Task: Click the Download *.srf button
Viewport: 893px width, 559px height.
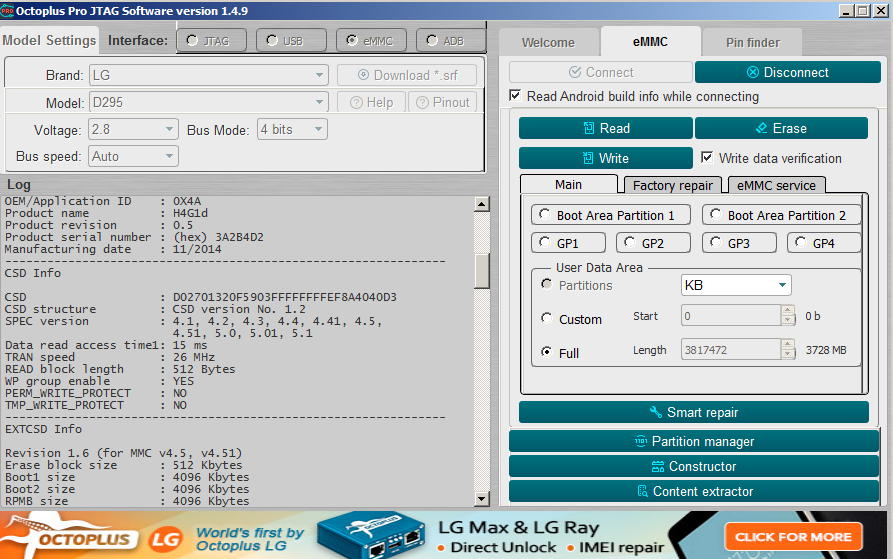Action: click(x=407, y=75)
